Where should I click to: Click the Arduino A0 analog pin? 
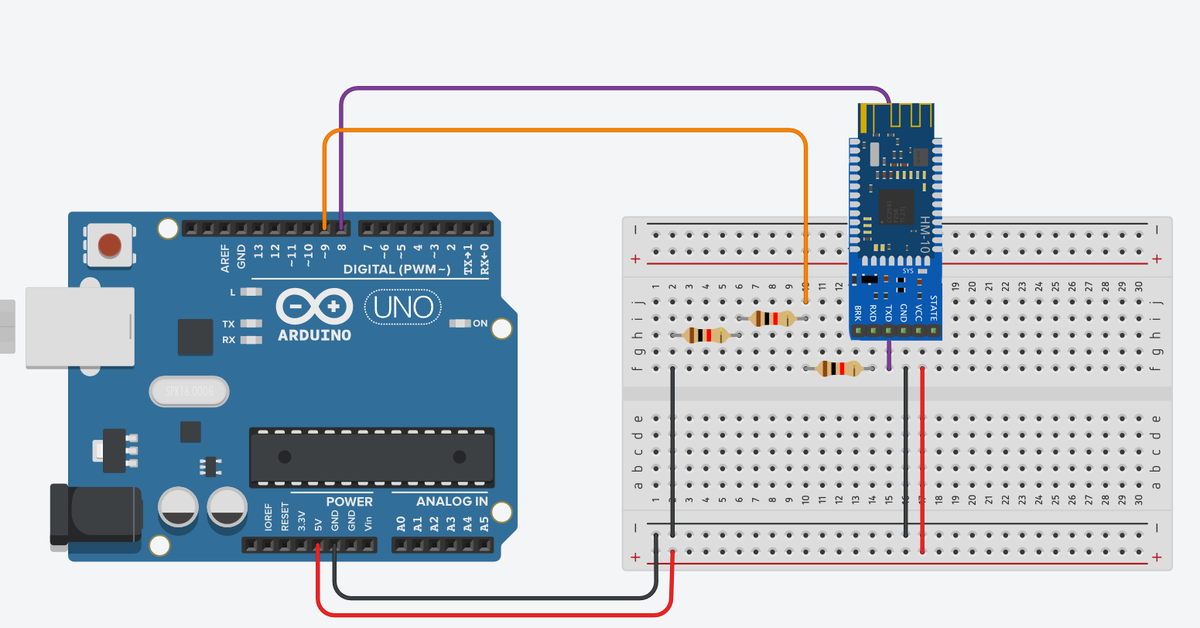click(402, 545)
